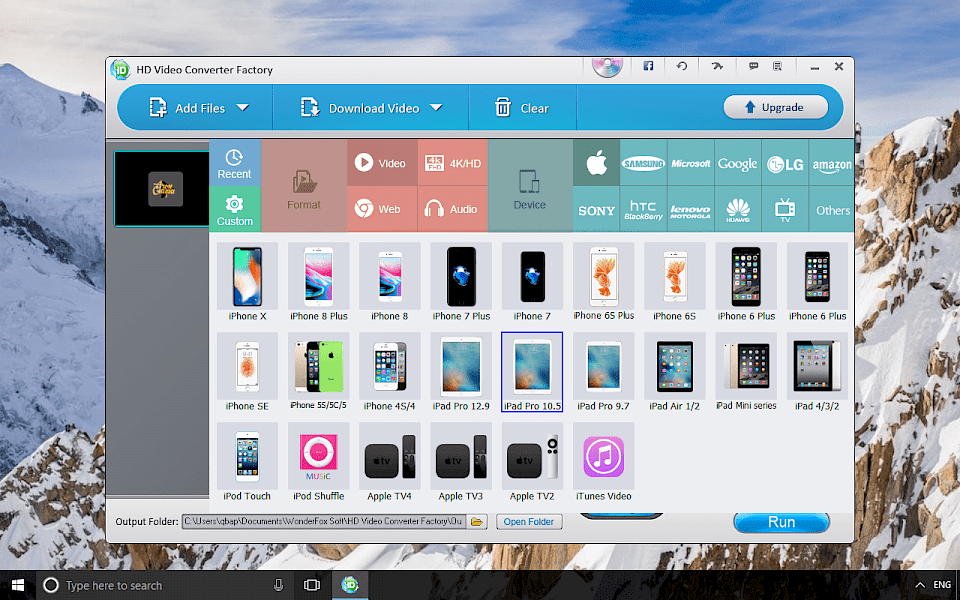Select the iPod Touch preset
The height and width of the screenshot is (600, 960).
click(x=247, y=462)
